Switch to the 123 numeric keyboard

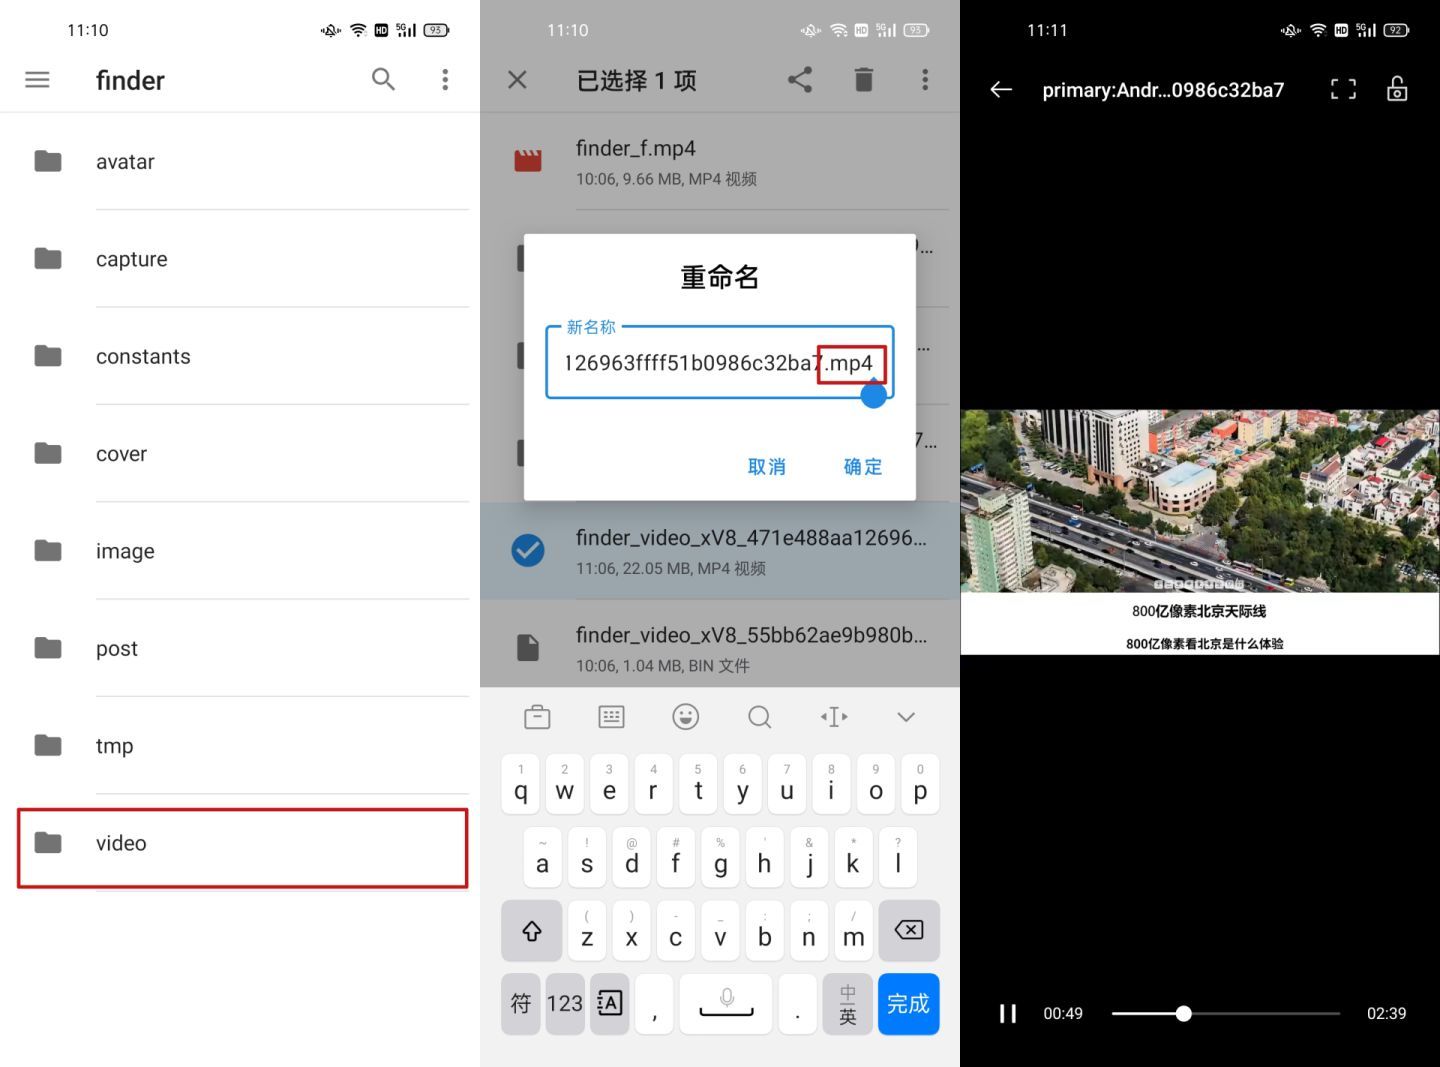[x=565, y=1004]
